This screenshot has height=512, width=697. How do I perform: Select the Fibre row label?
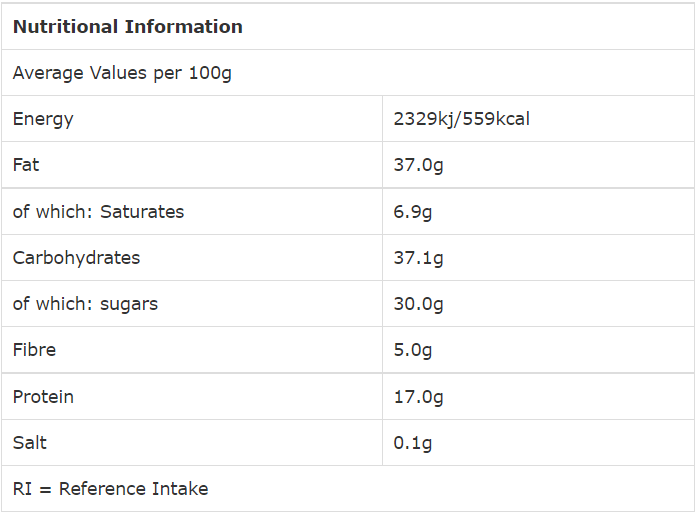34,350
